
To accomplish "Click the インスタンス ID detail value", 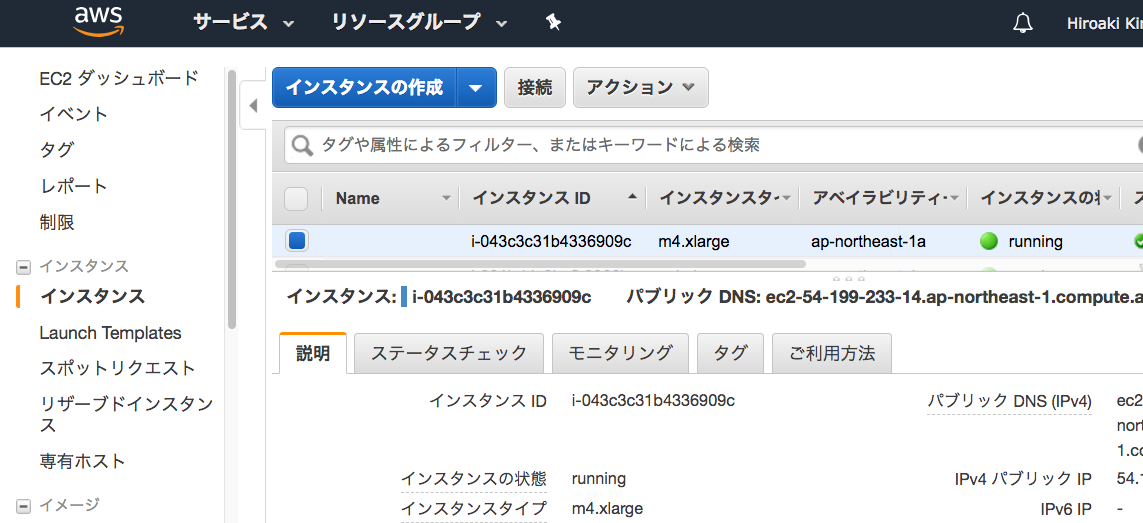I will pos(652,400).
